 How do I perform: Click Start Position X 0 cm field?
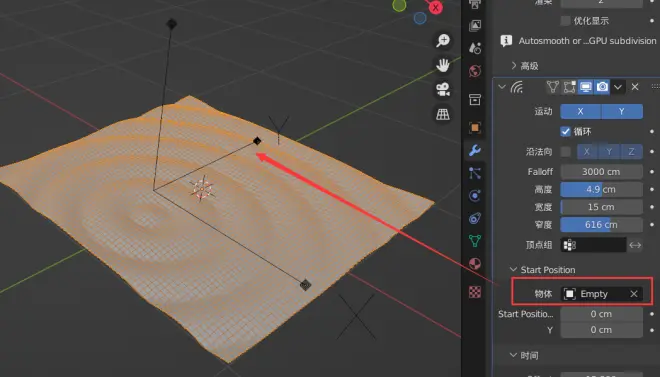coord(601,314)
